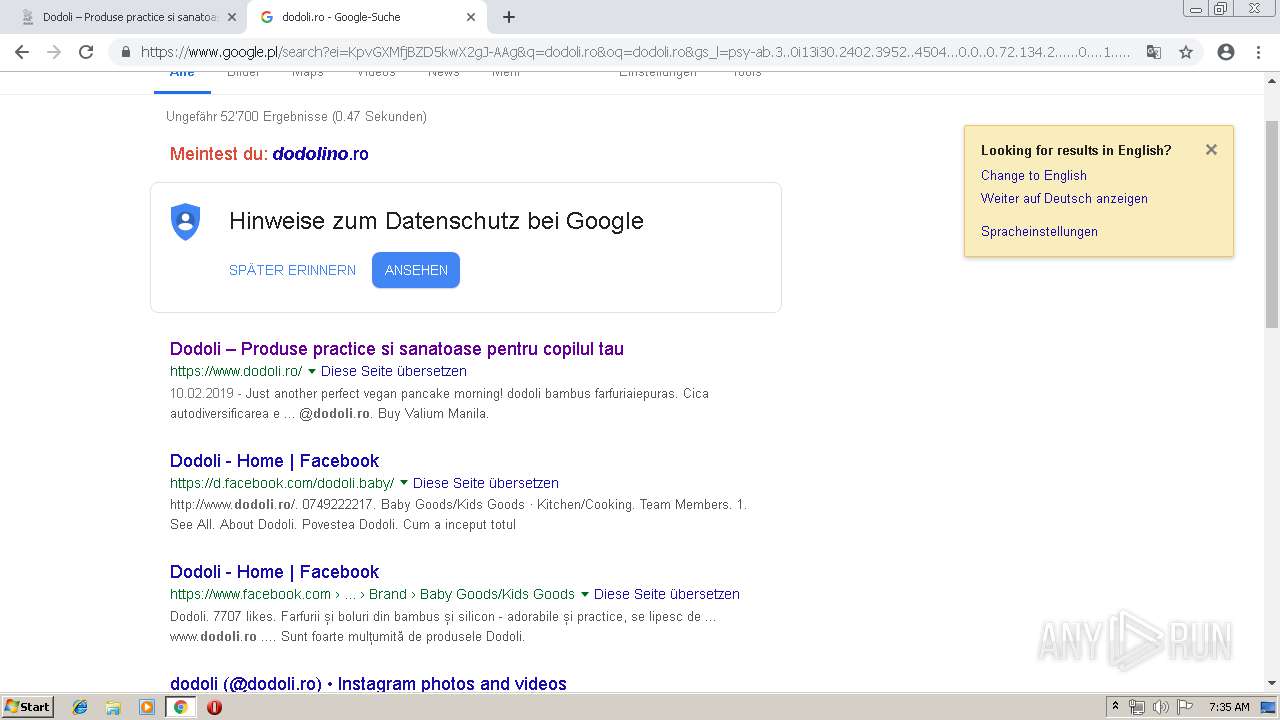Click the dodolino.ro suggestion
This screenshot has width=1280, height=720.
(320, 154)
